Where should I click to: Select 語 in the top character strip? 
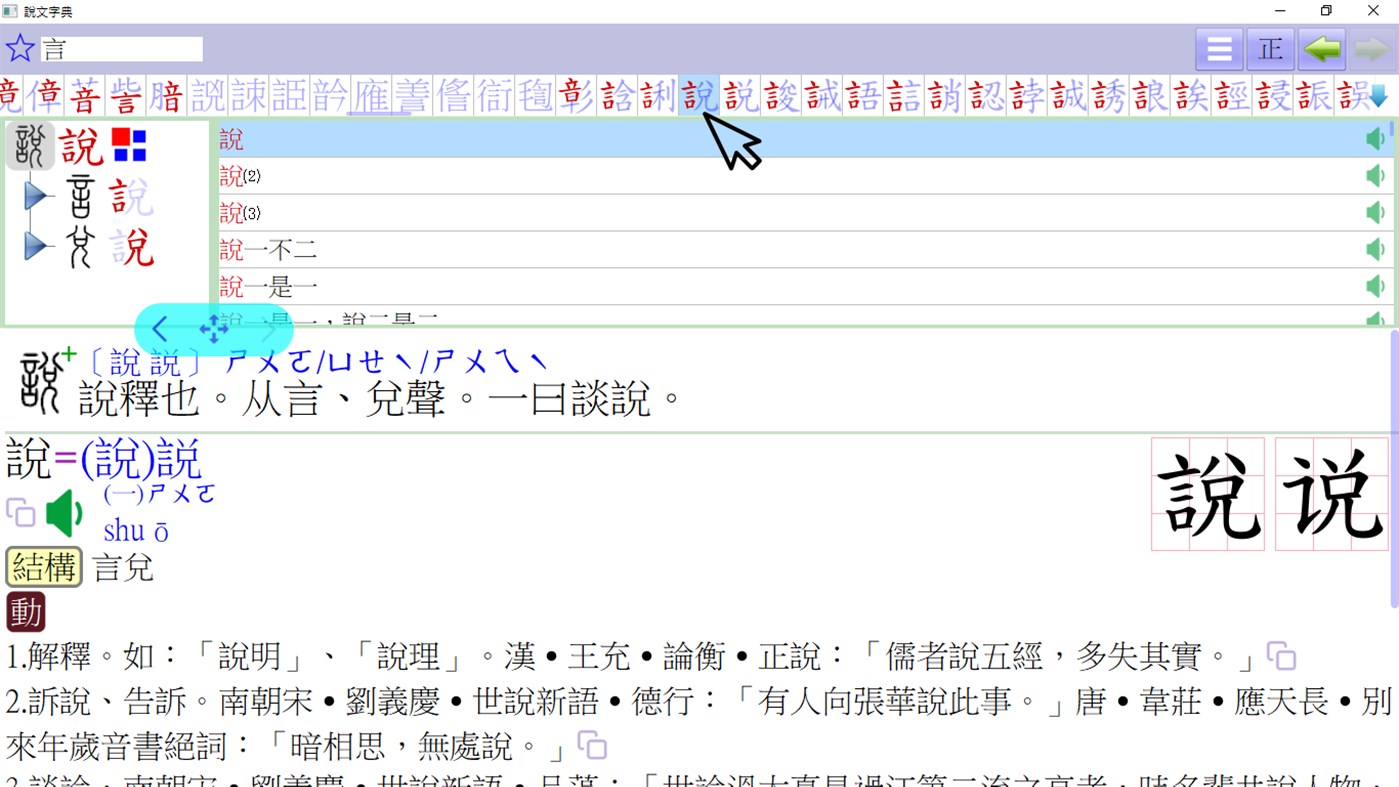[861, 96]
